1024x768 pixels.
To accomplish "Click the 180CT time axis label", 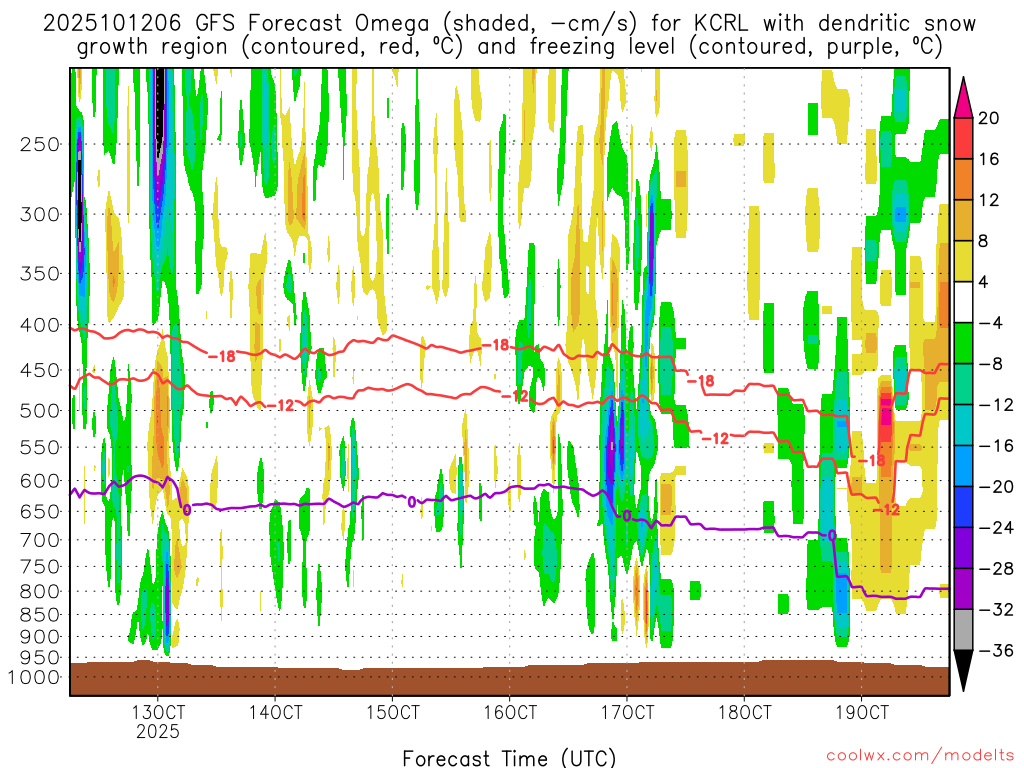I will pos(744,712).
